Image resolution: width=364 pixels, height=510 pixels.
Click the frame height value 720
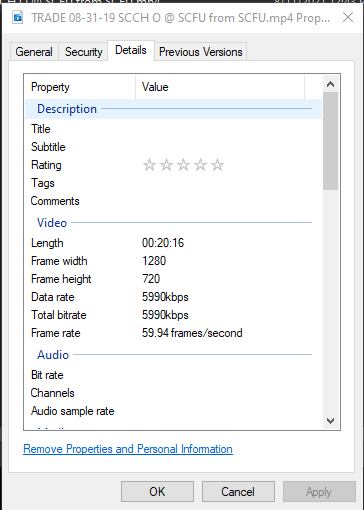[x=151, y=279]
